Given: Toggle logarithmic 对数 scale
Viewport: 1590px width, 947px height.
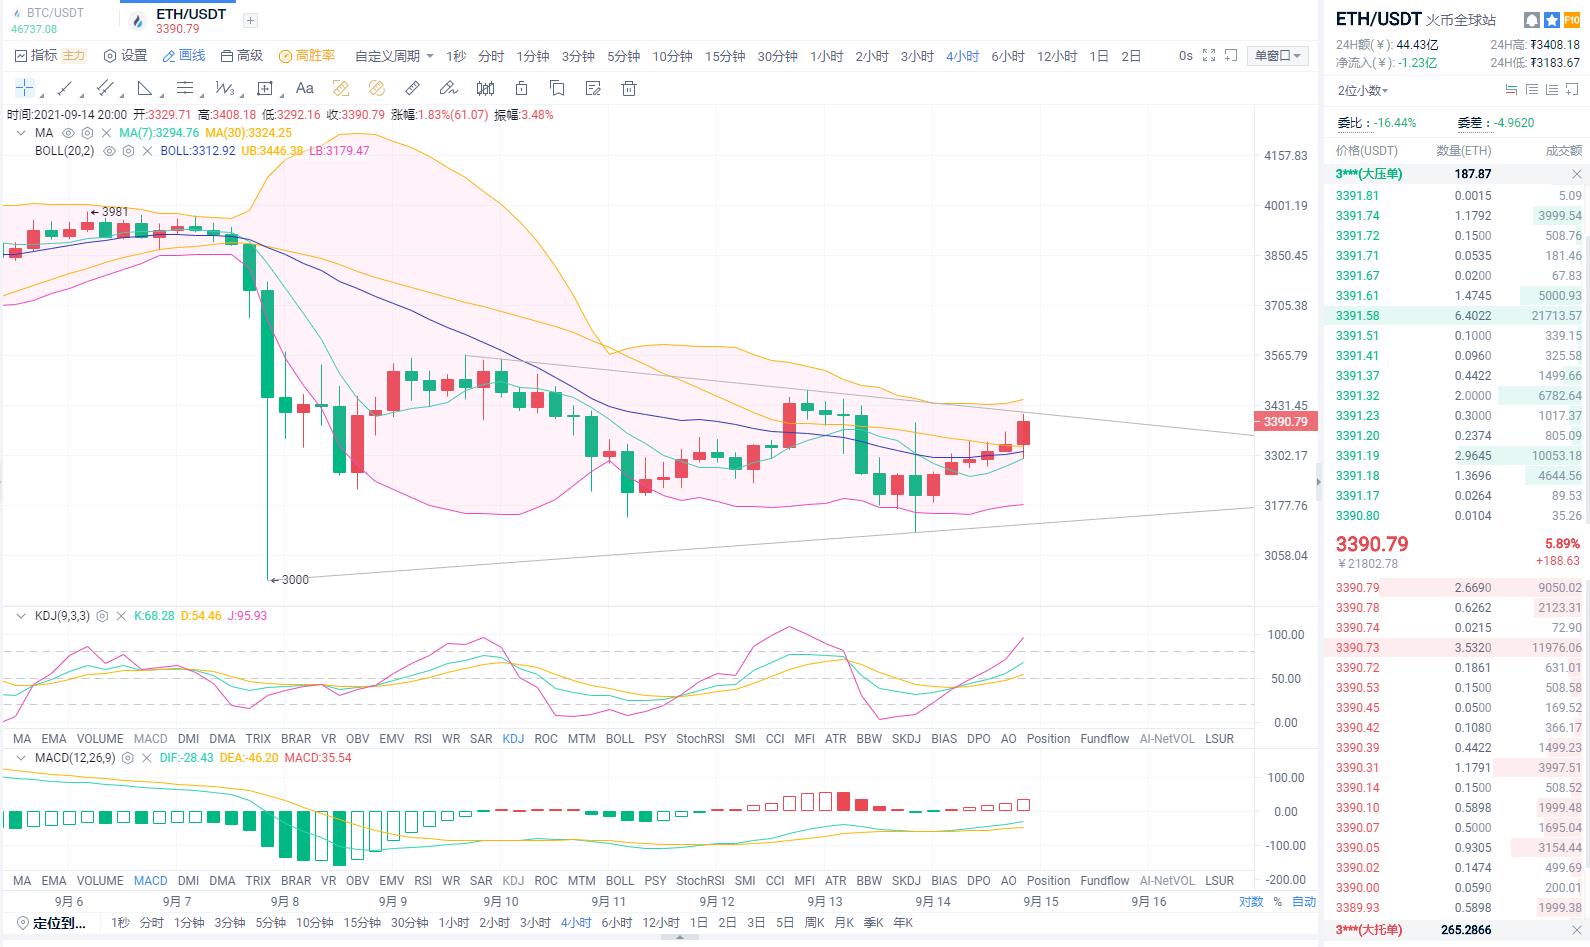Looking at the screenshot, I should pyautogui.click(x=1251, y=901).
